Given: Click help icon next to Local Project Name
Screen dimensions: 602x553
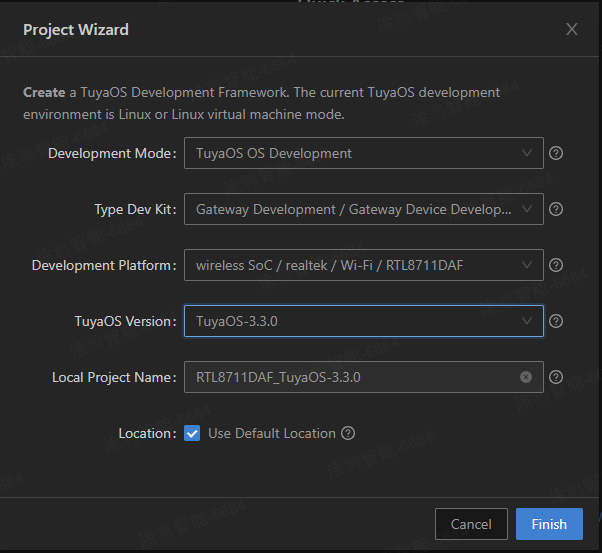Looking at the screenshot, I should click(556, 377).
